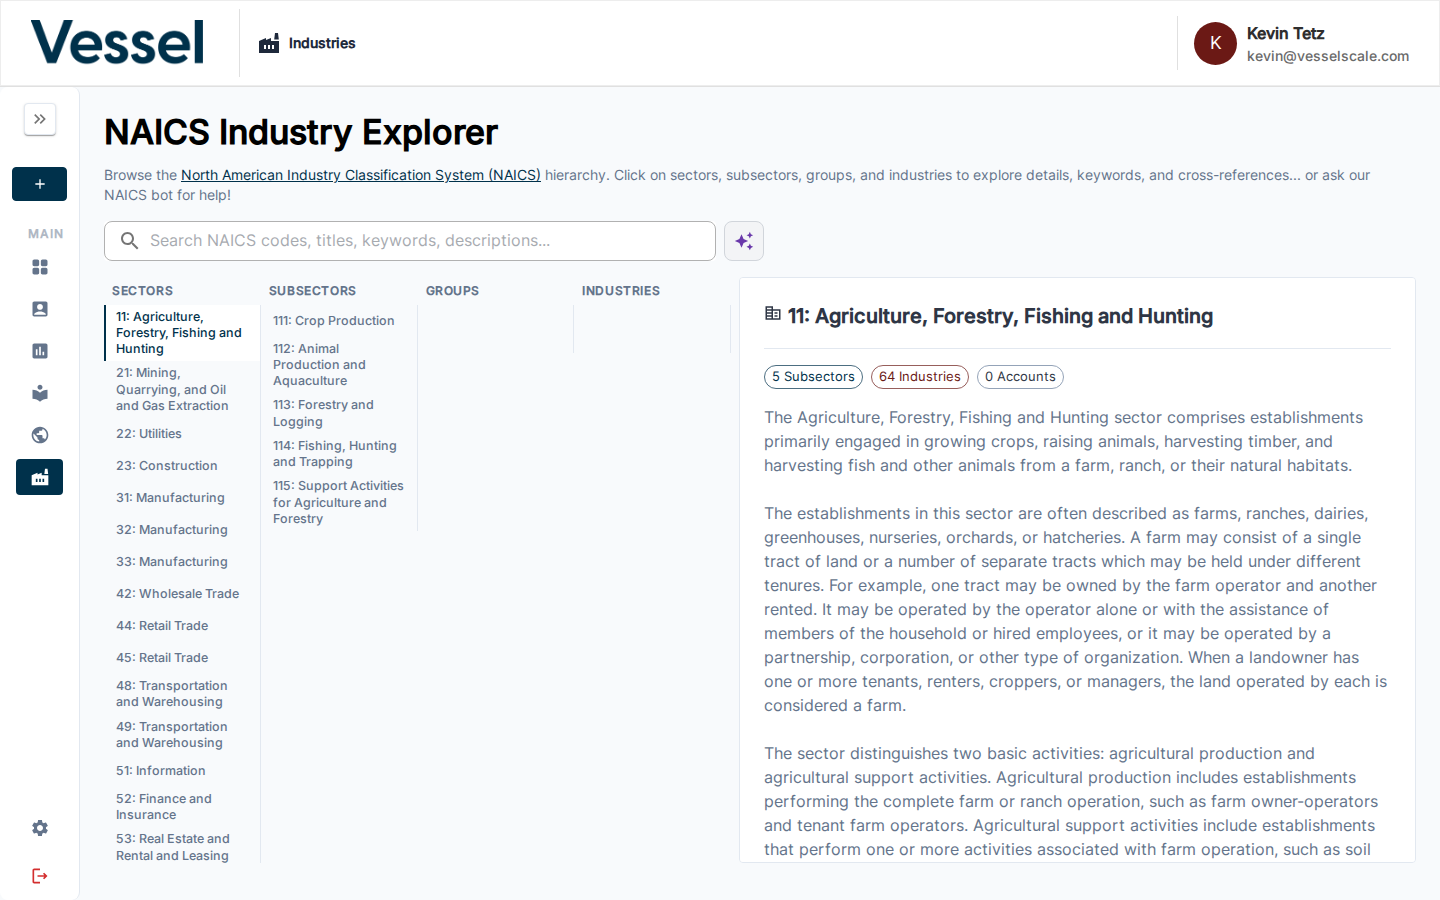Viewport: 1440px width, 900px height.
Task: Click the reading person icon in sidebar
Action: (40, 393)
